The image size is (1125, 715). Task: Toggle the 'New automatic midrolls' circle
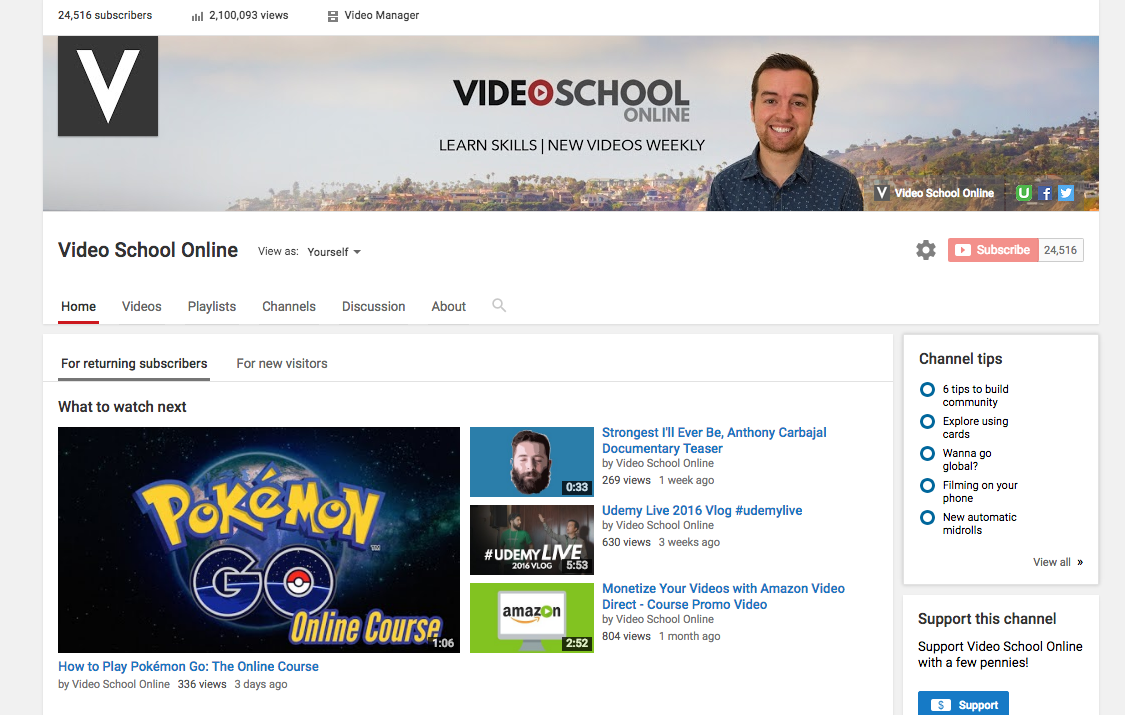point(927,517)
